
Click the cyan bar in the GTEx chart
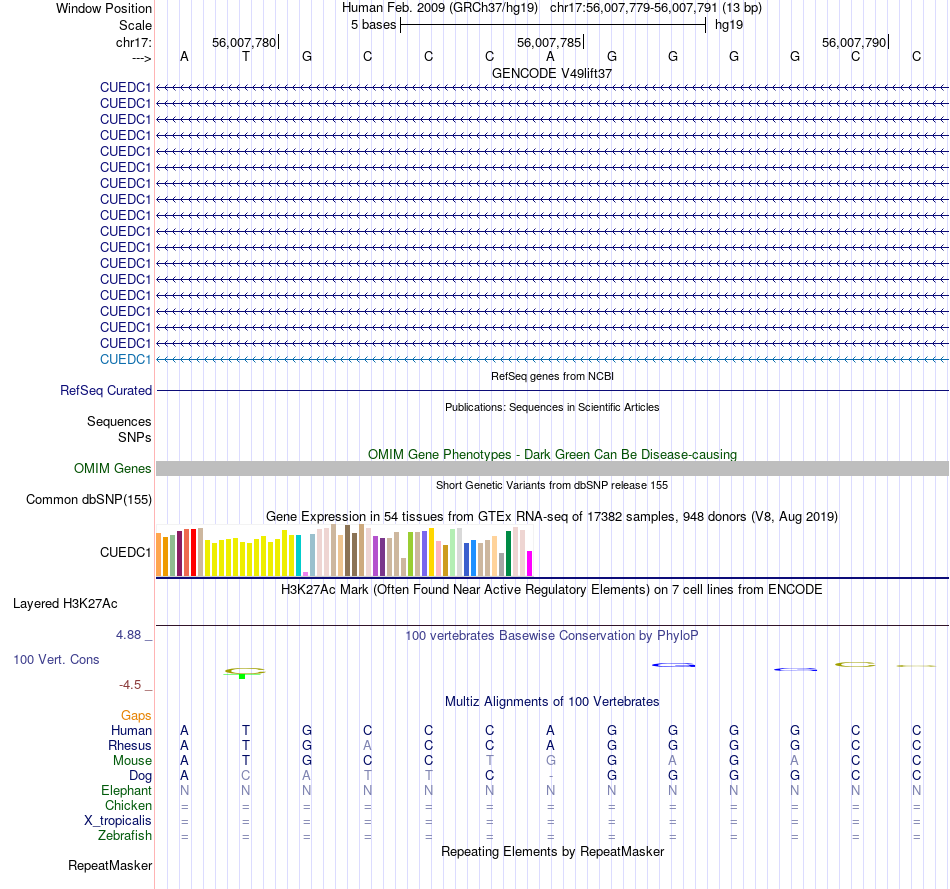(298, 555)
